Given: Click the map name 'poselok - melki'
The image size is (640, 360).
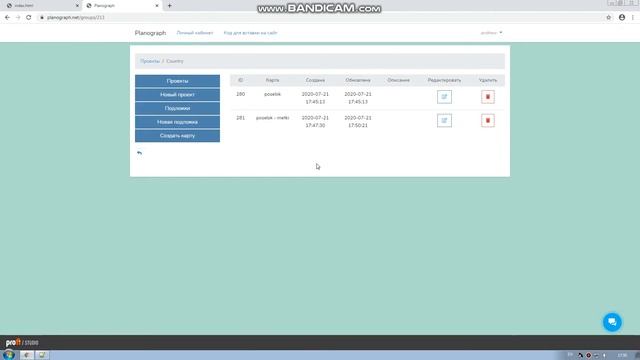Looking at the screenshot, I should coord(272,118).
